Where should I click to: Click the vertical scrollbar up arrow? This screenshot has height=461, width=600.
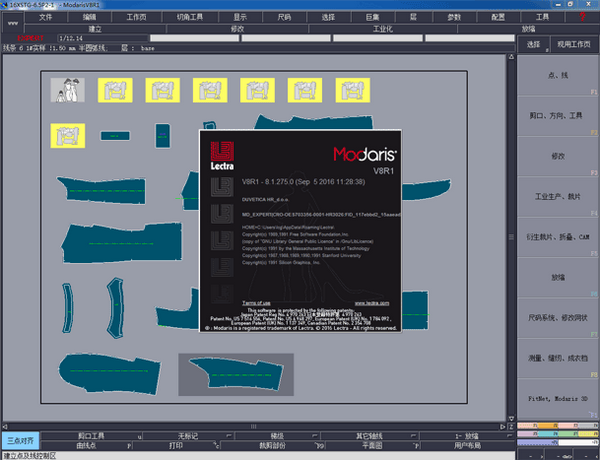tap(511, 57)
